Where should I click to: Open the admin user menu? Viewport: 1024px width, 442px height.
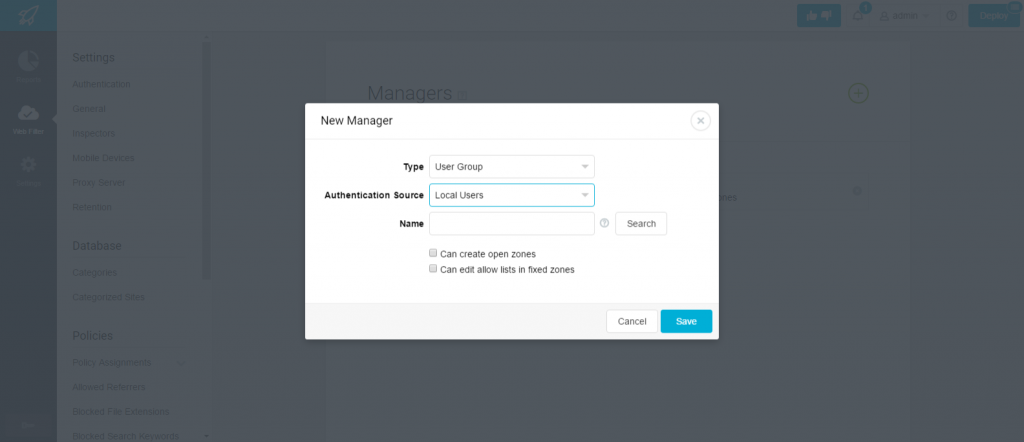[x=905, y=16]
